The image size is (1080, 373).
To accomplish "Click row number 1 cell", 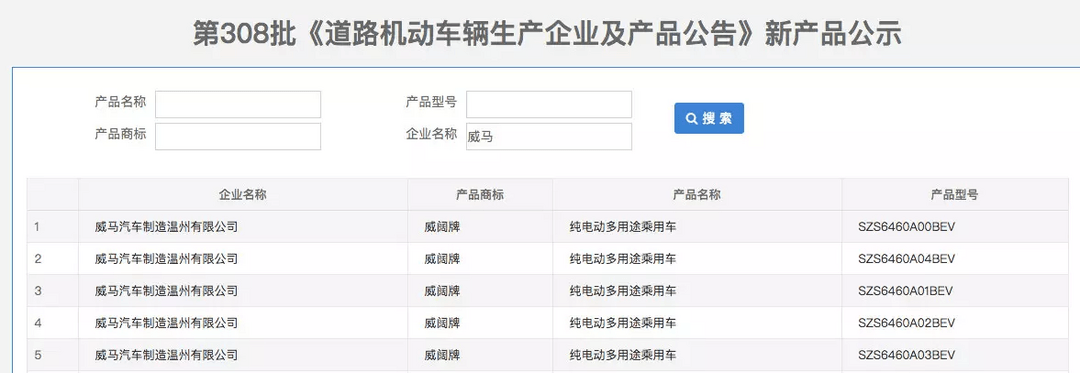I will click(53, 227).
